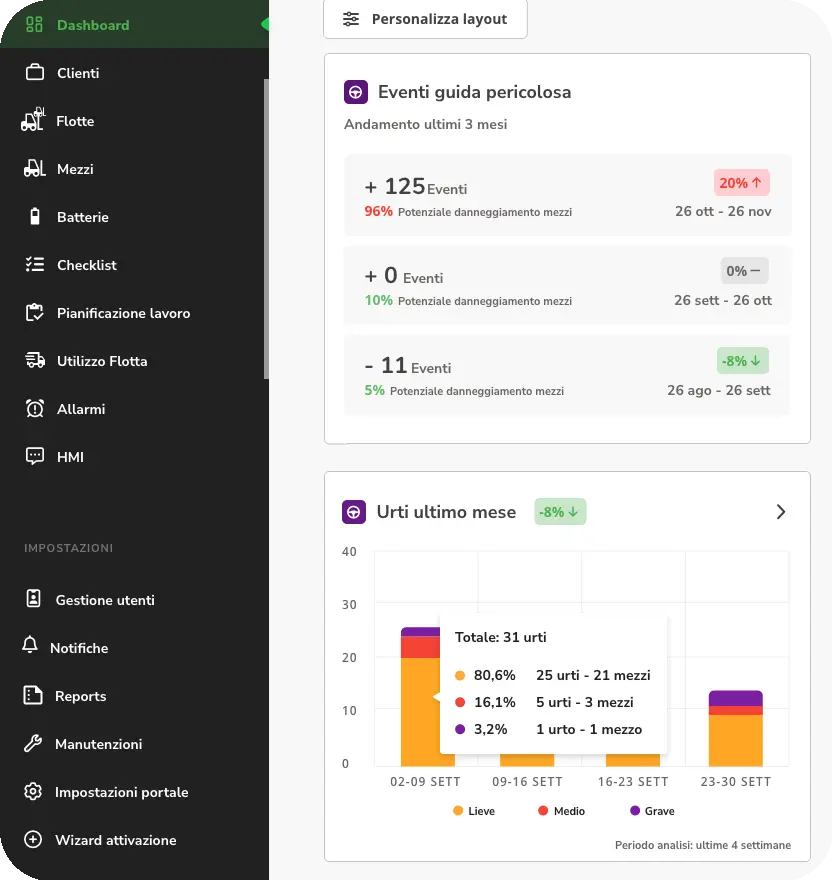Toggle the Lieve legend series
832x880 pixels.
click(473, 811)
